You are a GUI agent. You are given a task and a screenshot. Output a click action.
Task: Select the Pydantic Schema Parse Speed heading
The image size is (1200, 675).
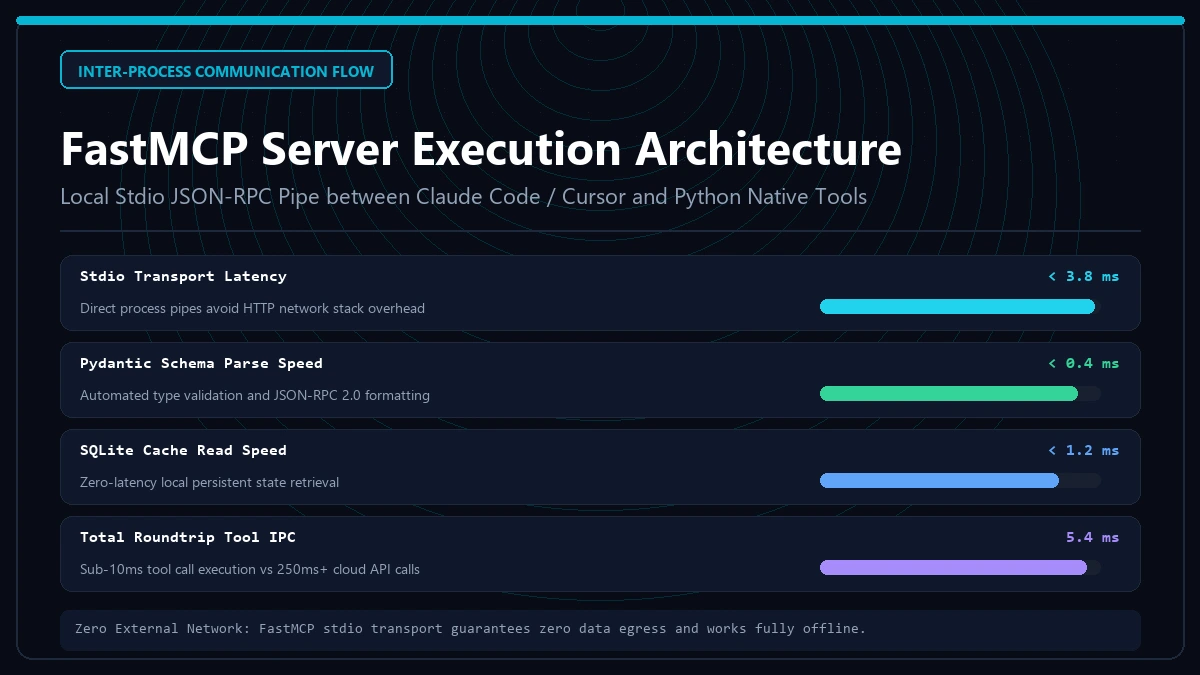coord(201,363)
